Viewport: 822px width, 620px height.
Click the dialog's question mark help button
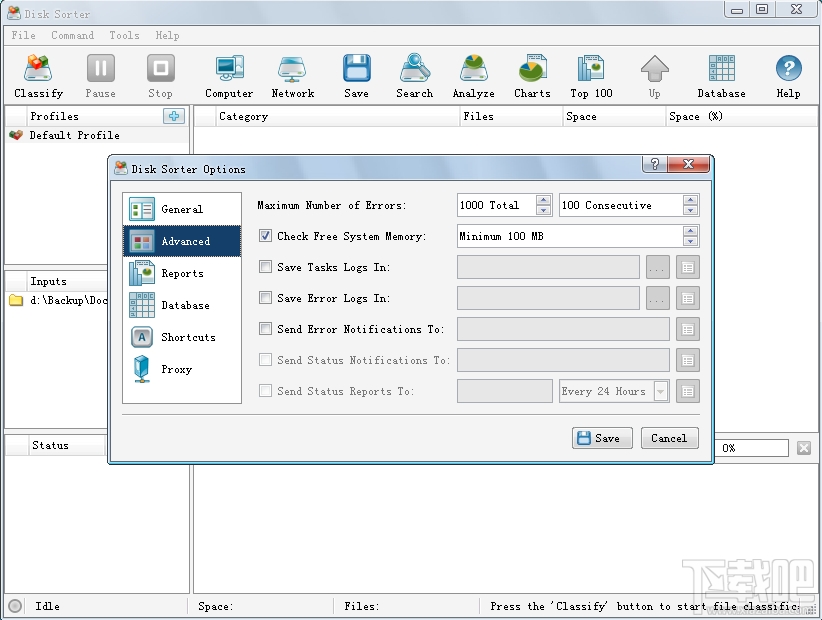point(655,165)
